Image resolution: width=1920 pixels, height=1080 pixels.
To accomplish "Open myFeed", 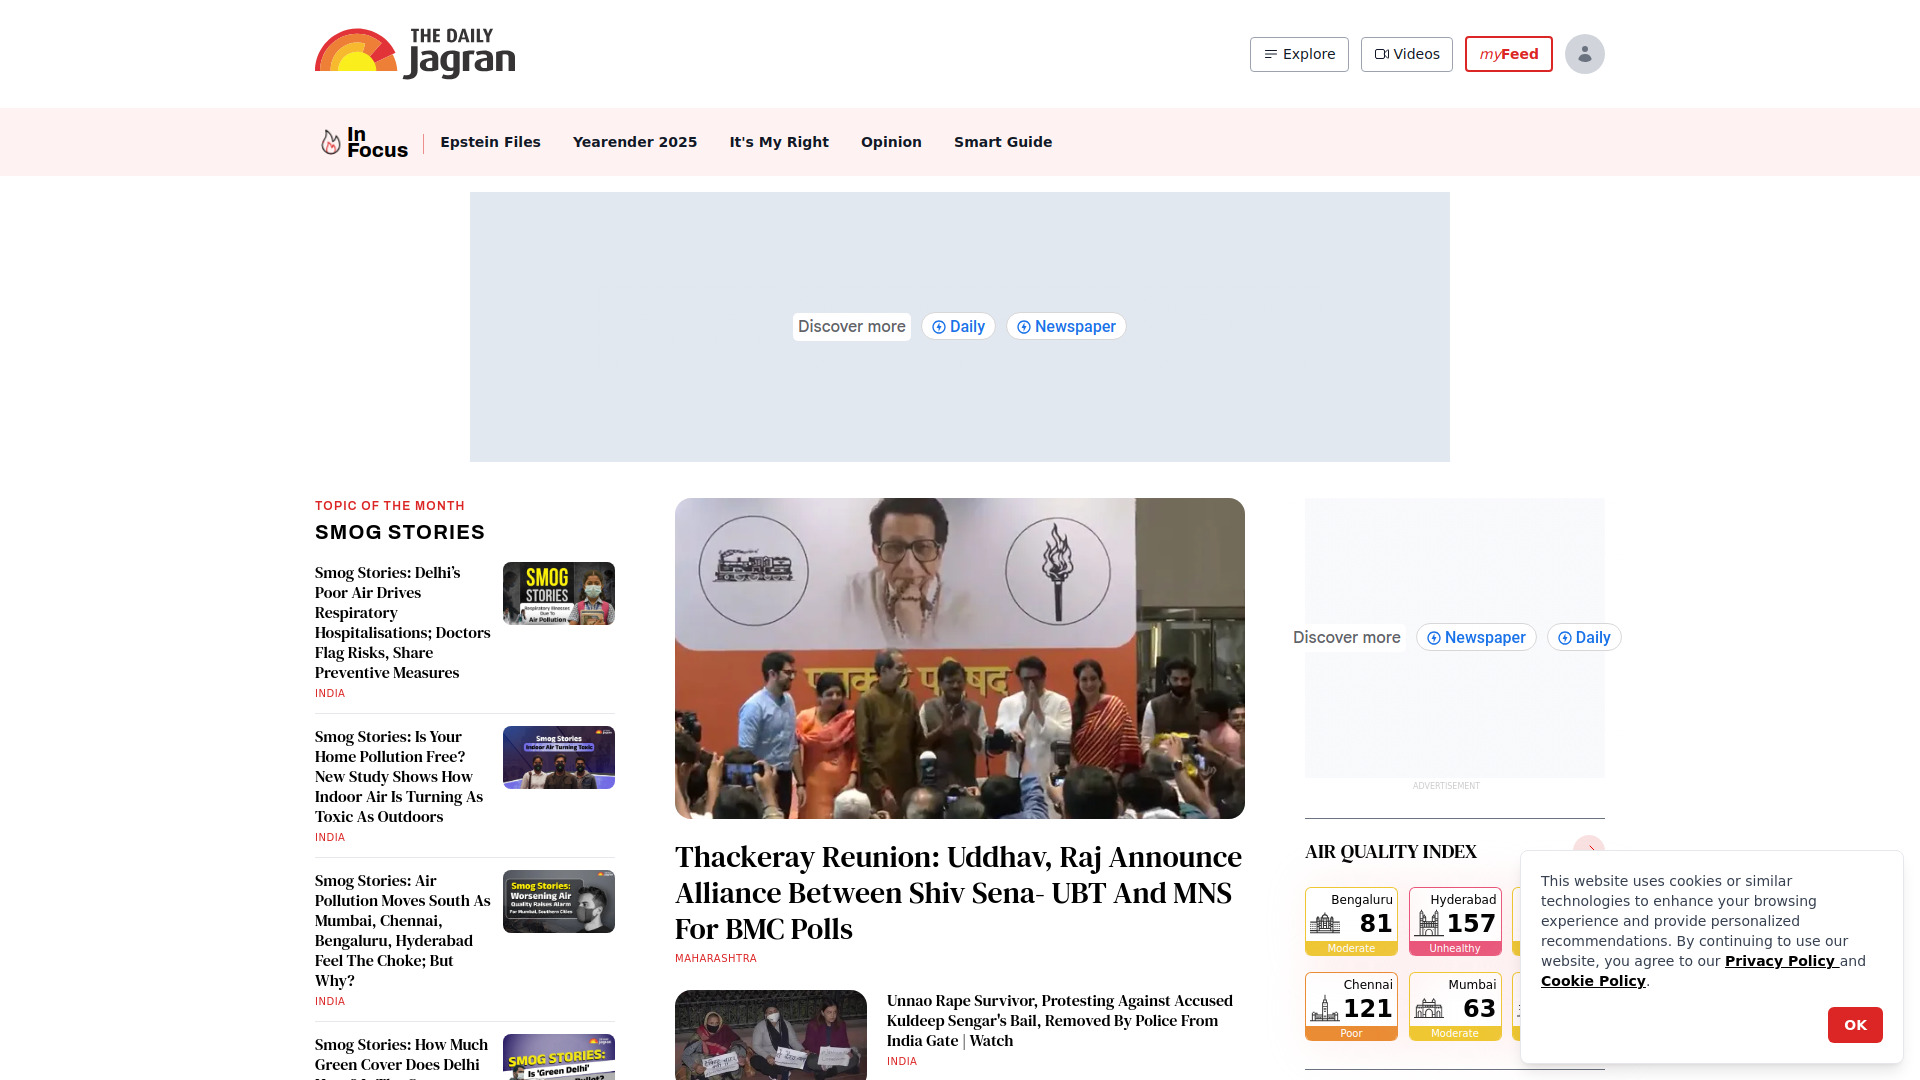I will pos(1508,54).
